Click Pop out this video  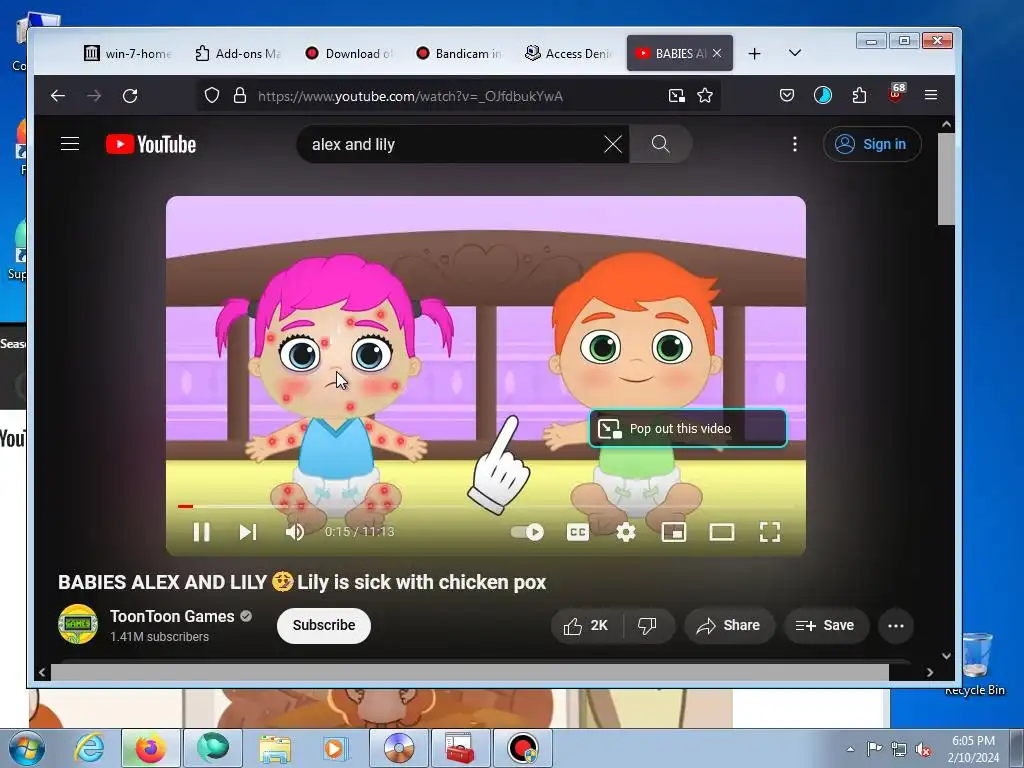coord(688,428)
